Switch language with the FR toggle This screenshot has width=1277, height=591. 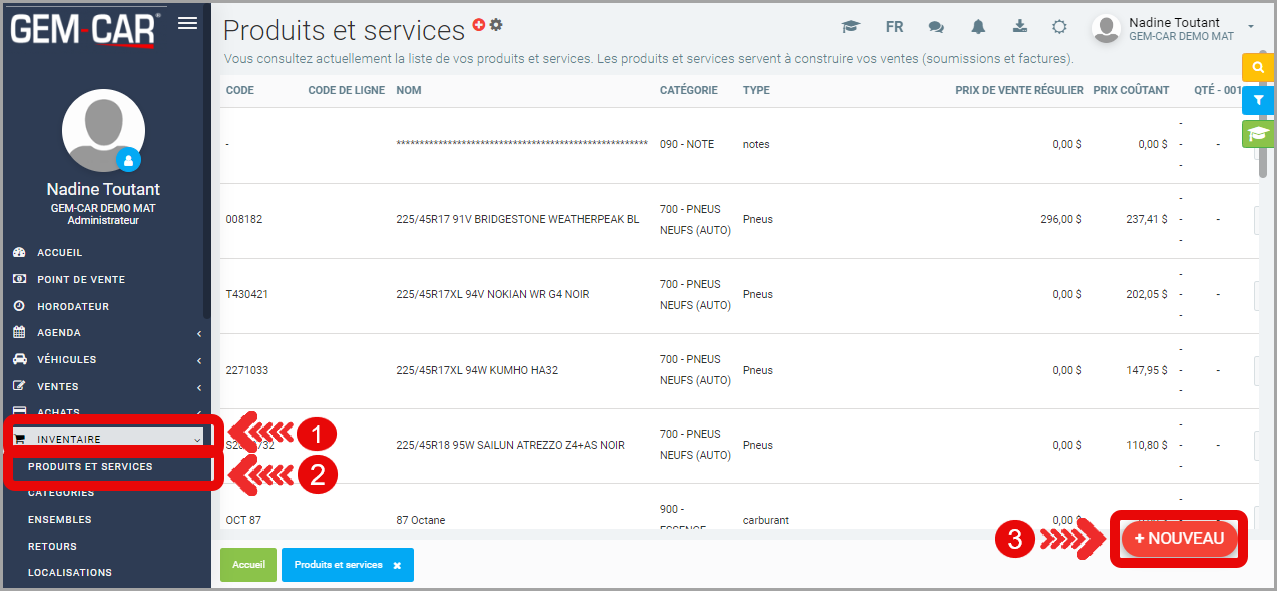pos(894,27)
